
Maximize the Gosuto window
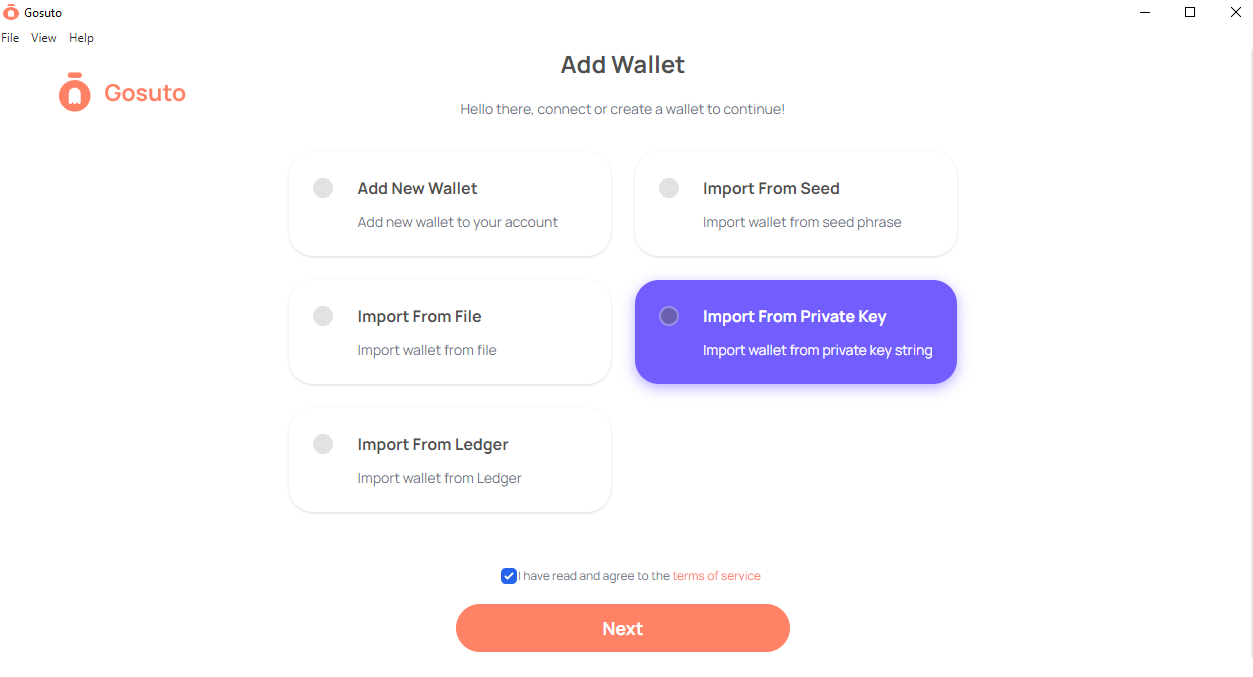pyautogui.click(x=1190, y=12)
